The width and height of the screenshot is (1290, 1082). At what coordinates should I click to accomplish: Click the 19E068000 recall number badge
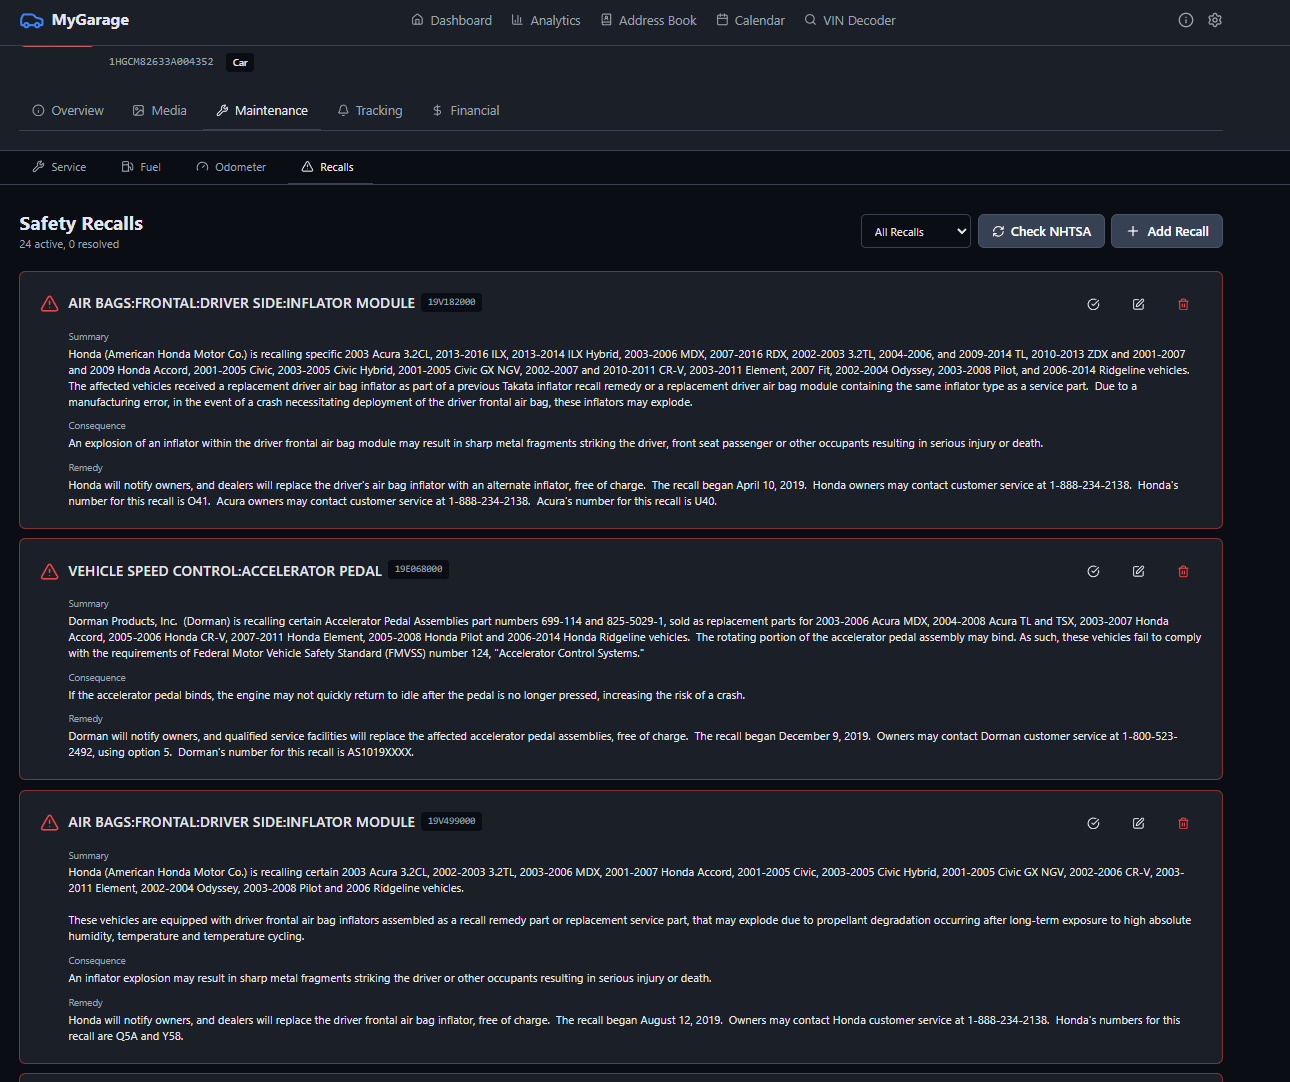pos(418,569)
